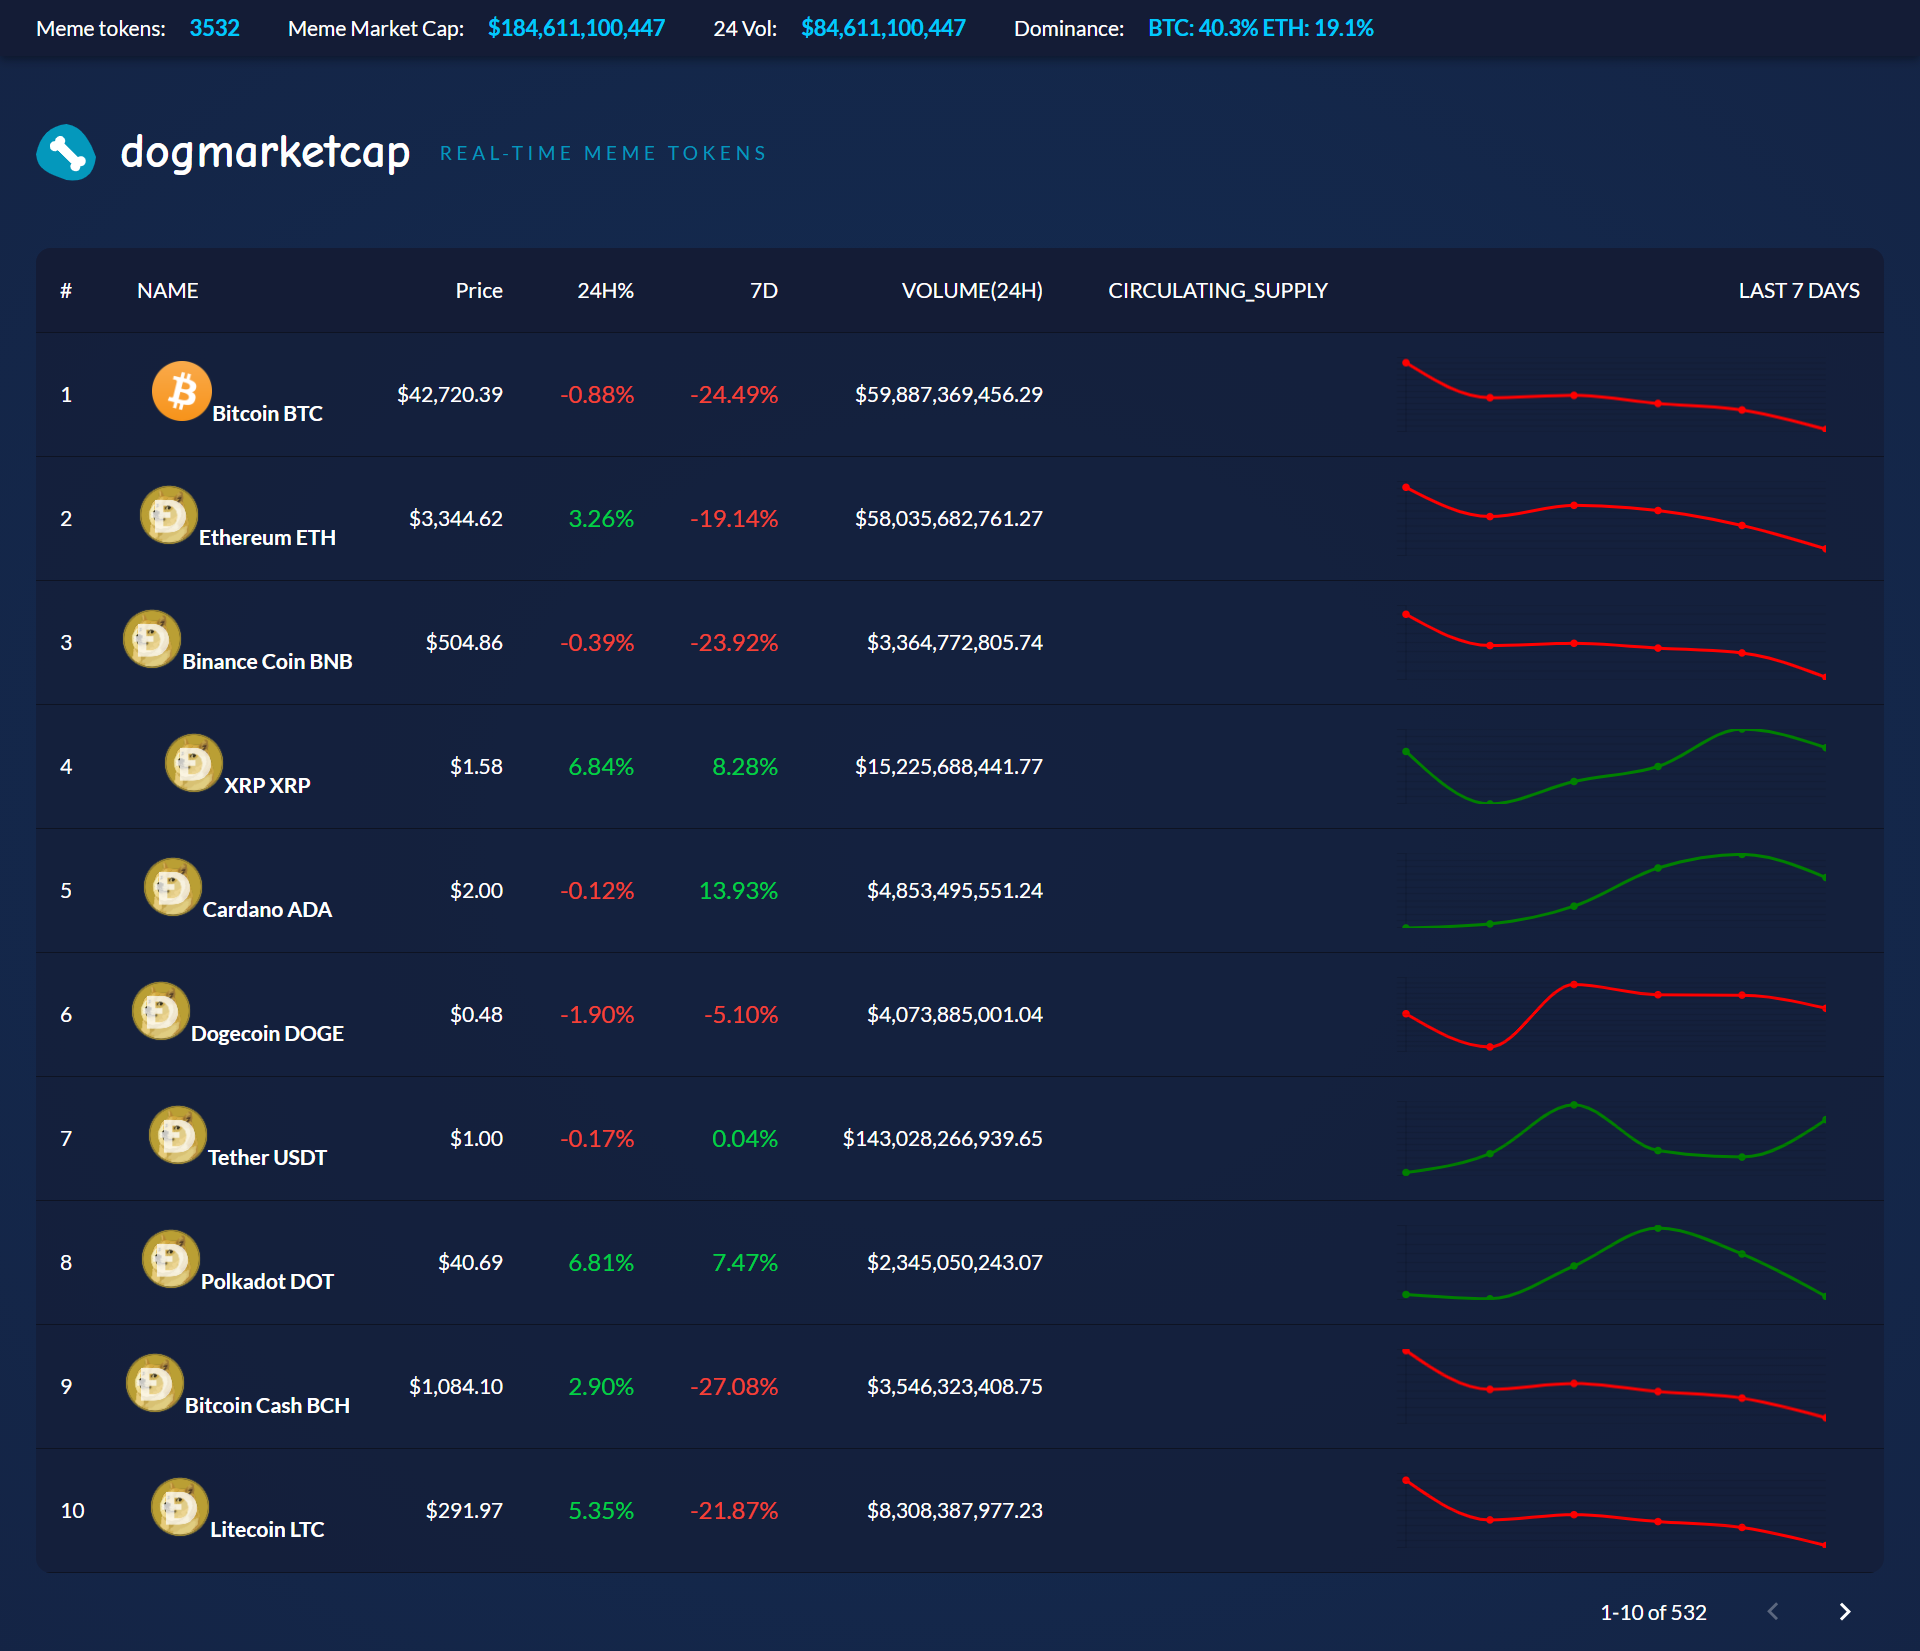The width and height of the screenshot is (1920, 1651).
Task: Open Dogecoin DOGE name link
Action: pos(267,1034)
